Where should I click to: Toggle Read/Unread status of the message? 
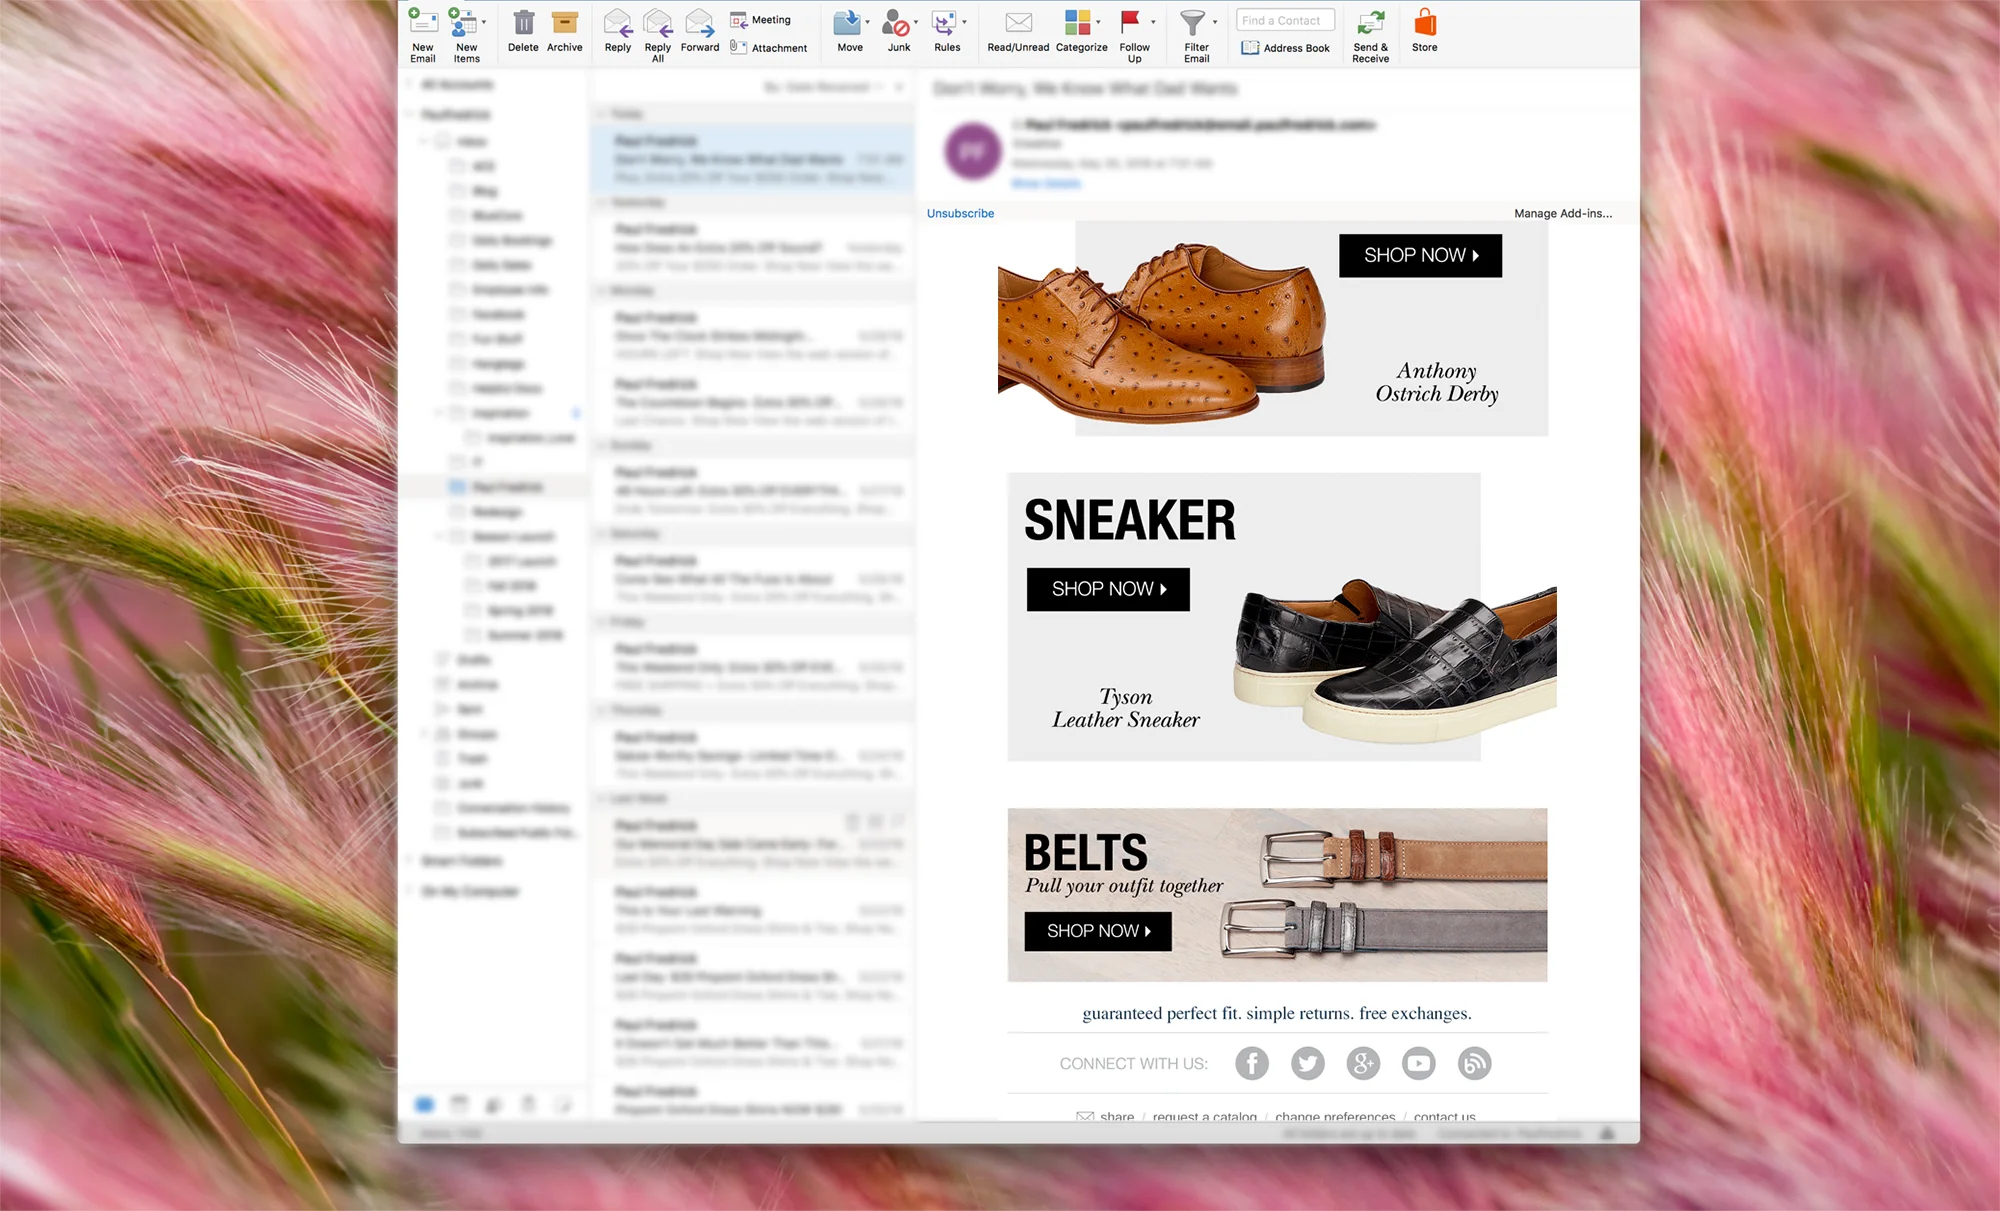1018,30
